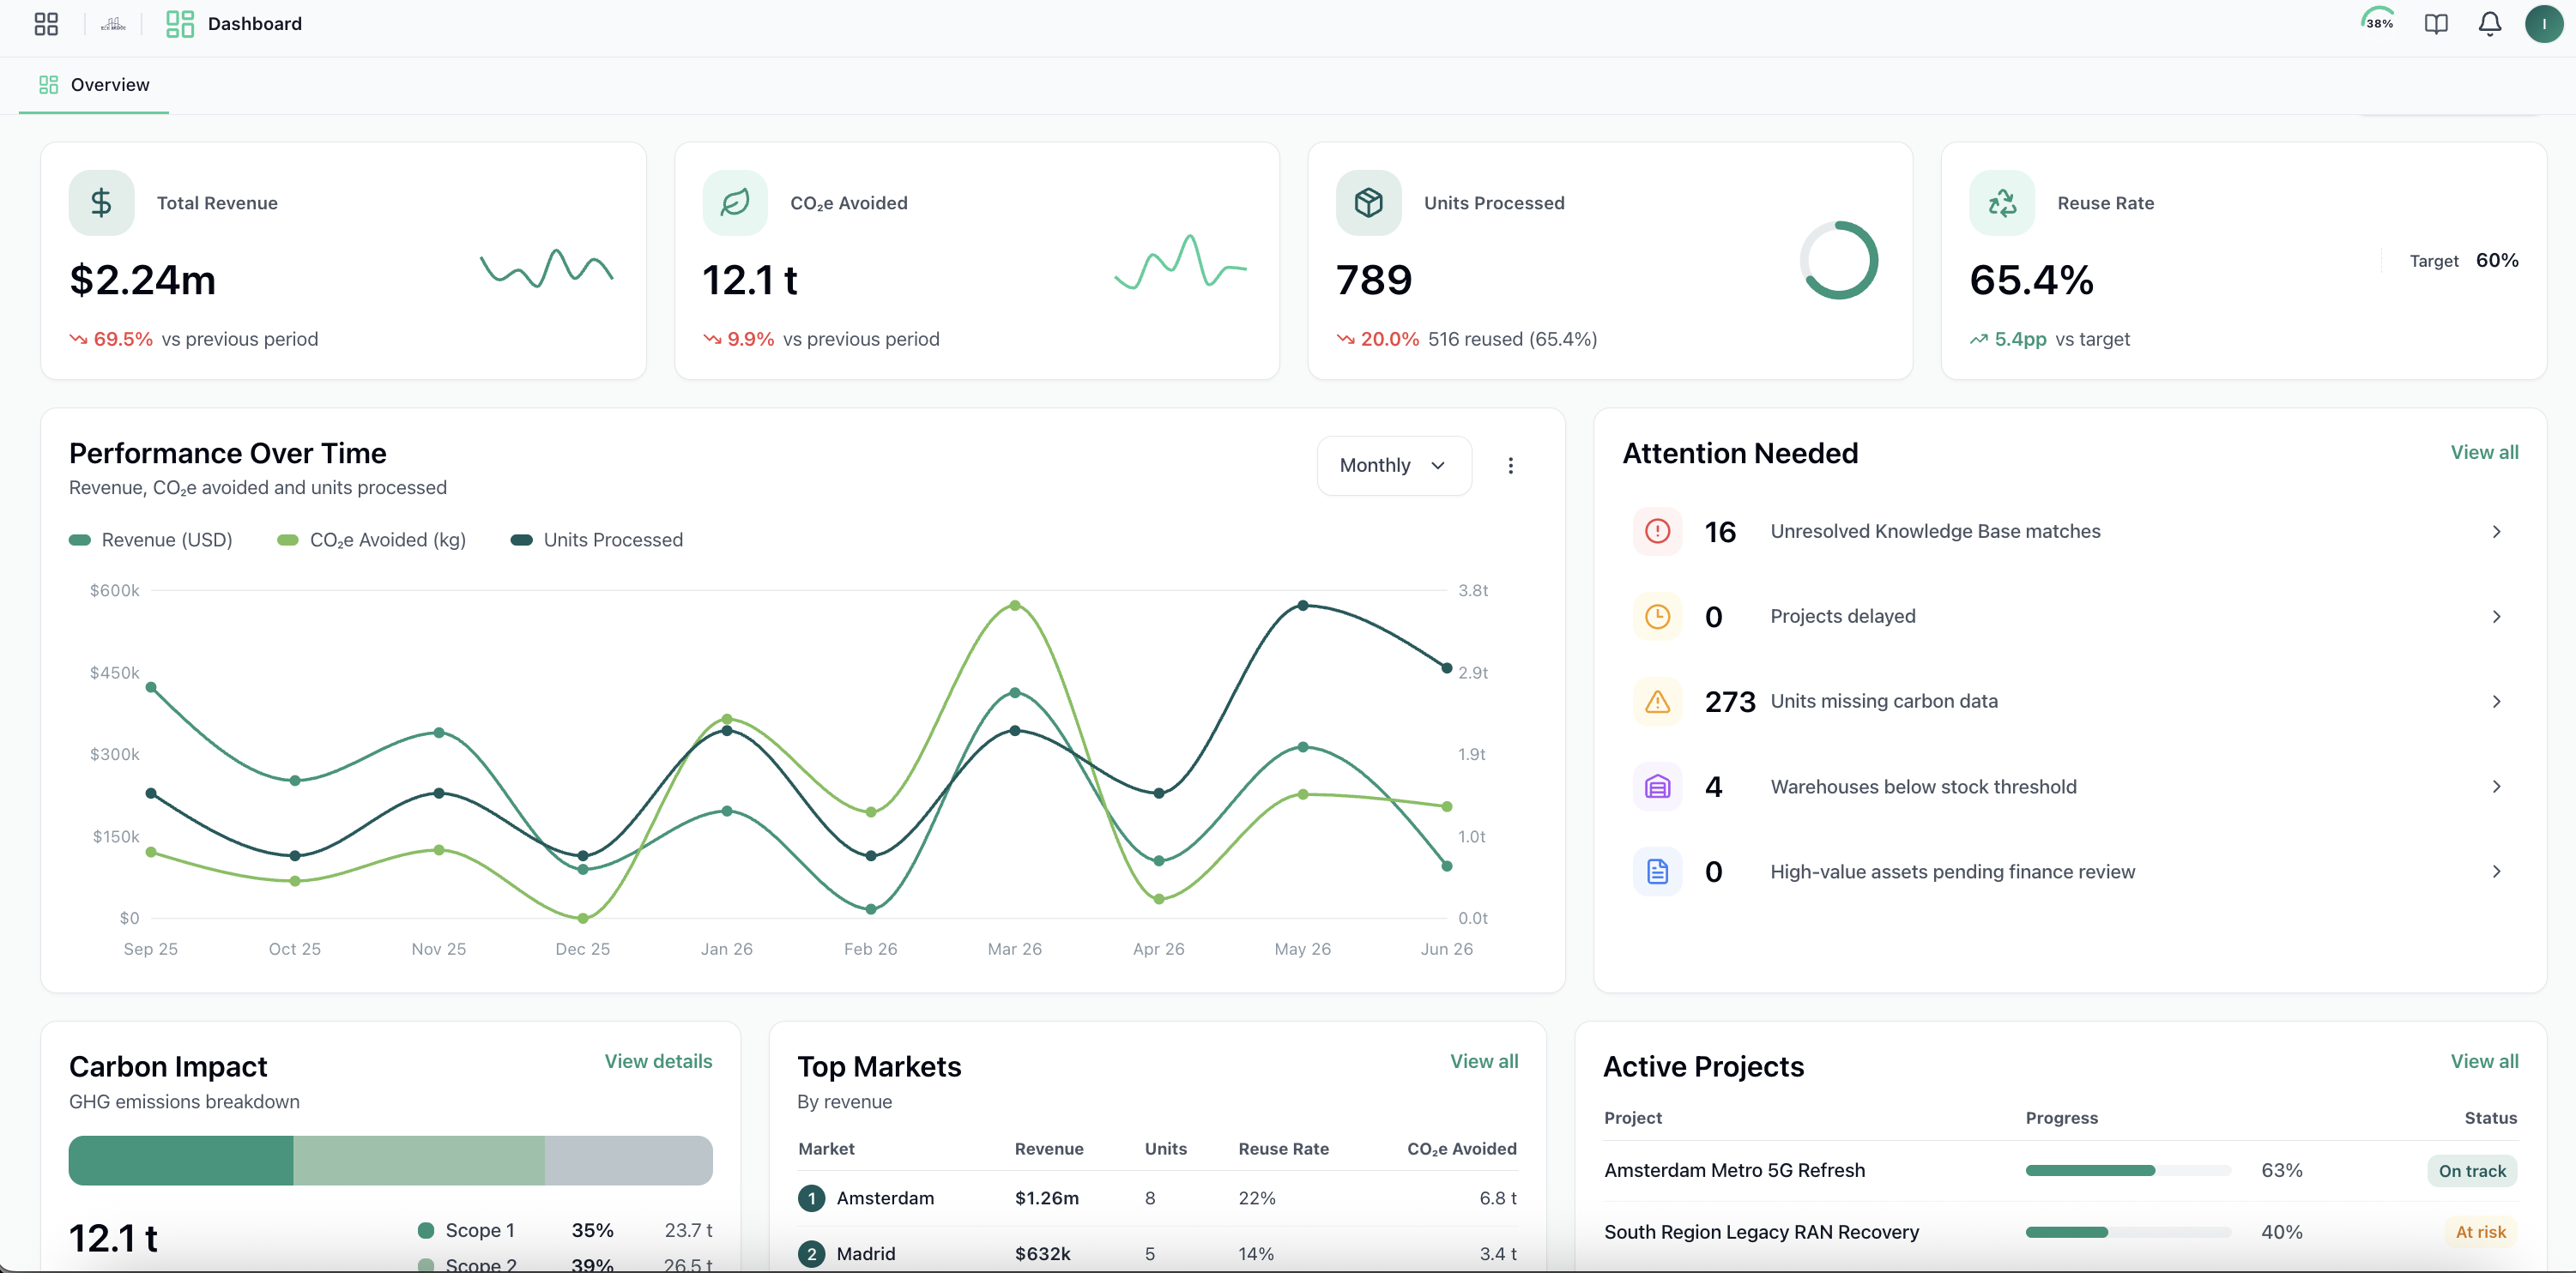Select the Overview tab
This screenshot has height=1273, width=2576.
pos(94,85)
